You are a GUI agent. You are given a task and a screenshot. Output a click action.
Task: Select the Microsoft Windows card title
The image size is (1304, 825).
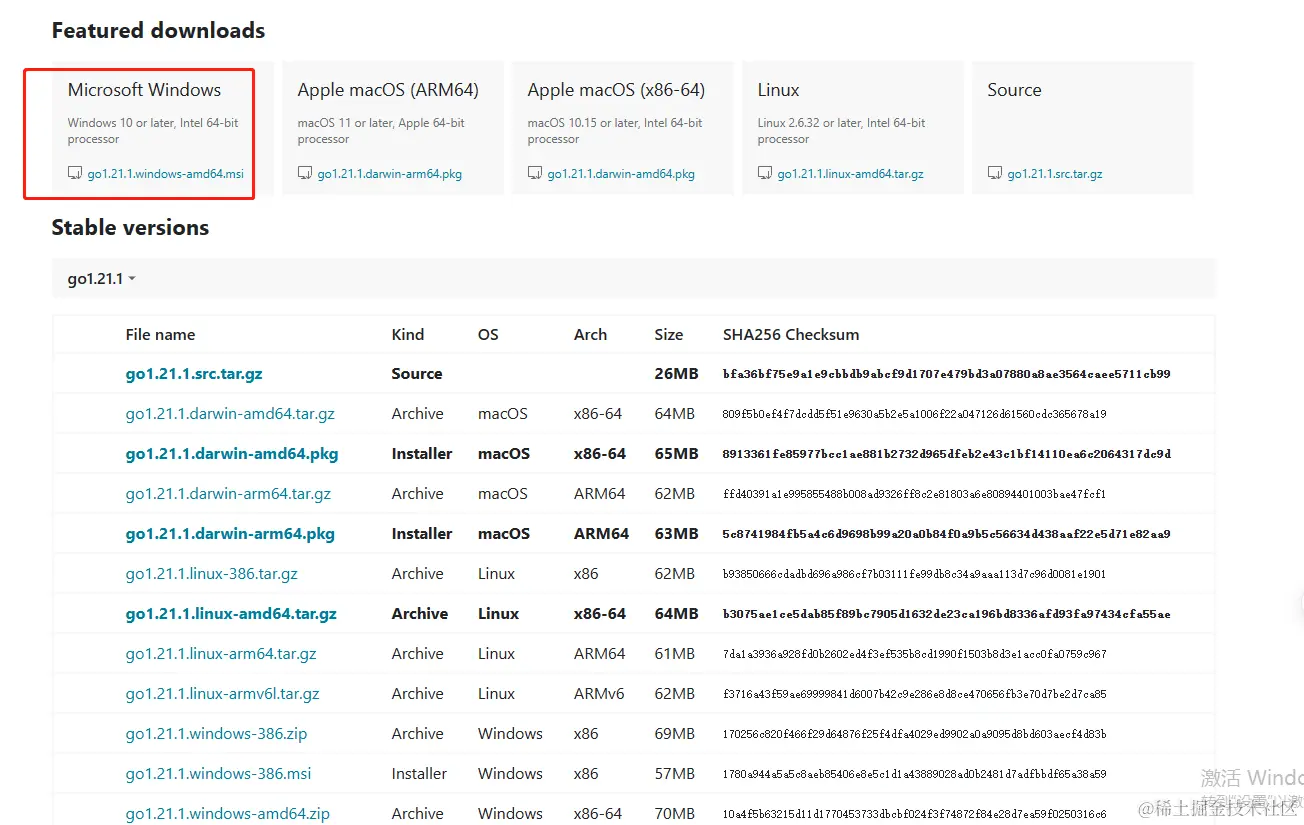[145, 90]
